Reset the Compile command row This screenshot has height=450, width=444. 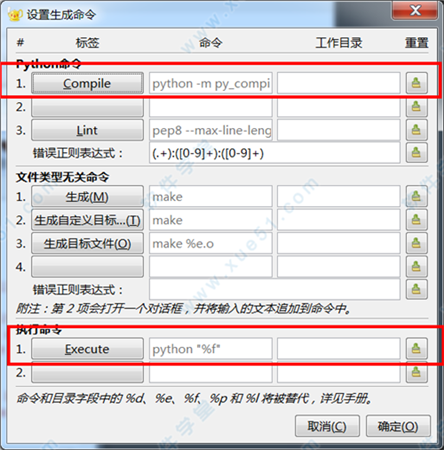[416, 83]
